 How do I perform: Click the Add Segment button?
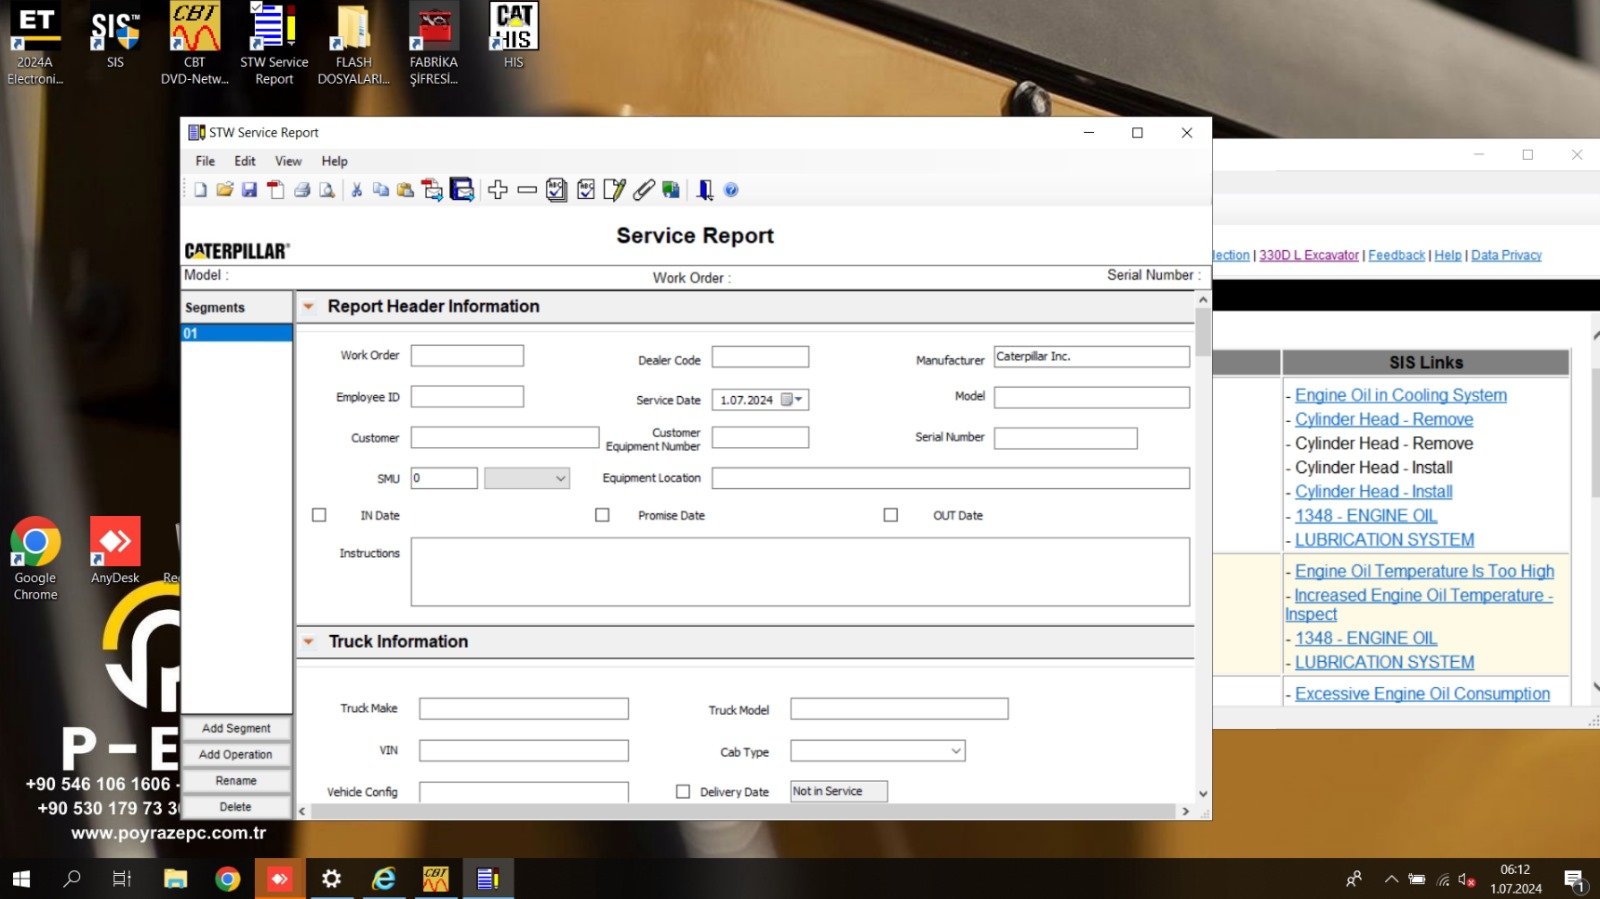236,728
